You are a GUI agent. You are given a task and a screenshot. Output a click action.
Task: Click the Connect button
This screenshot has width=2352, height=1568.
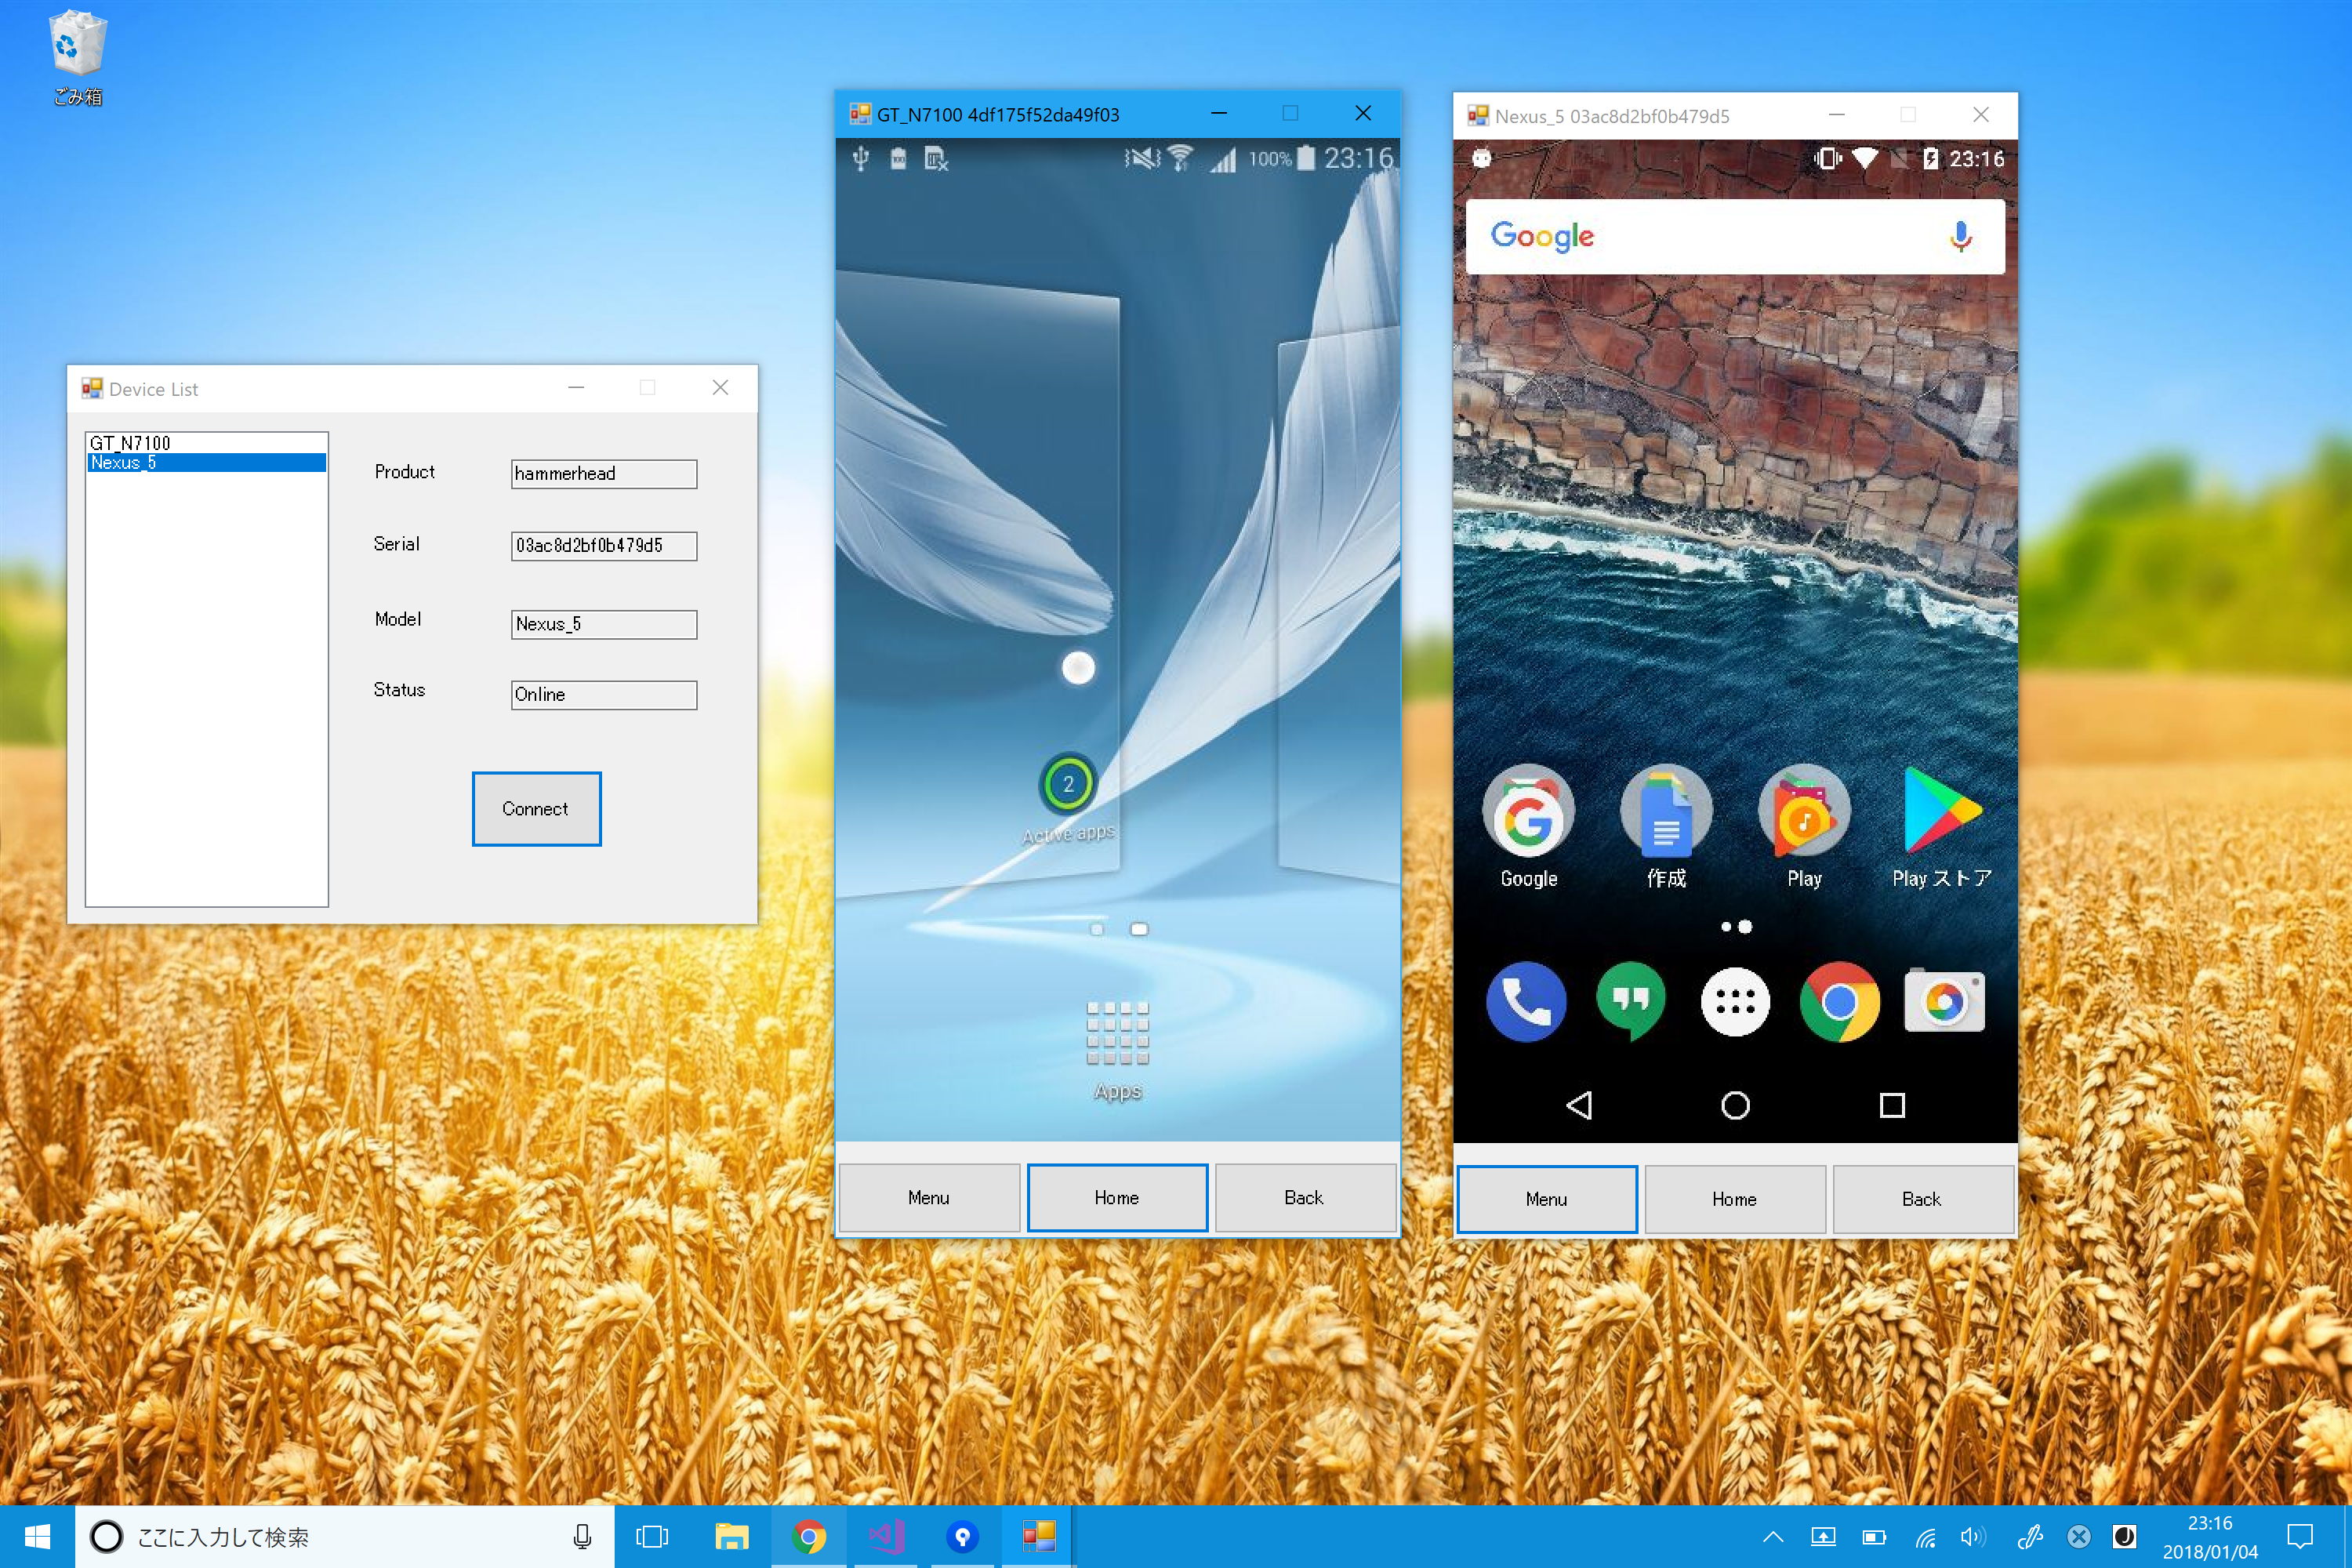(536, 808)
